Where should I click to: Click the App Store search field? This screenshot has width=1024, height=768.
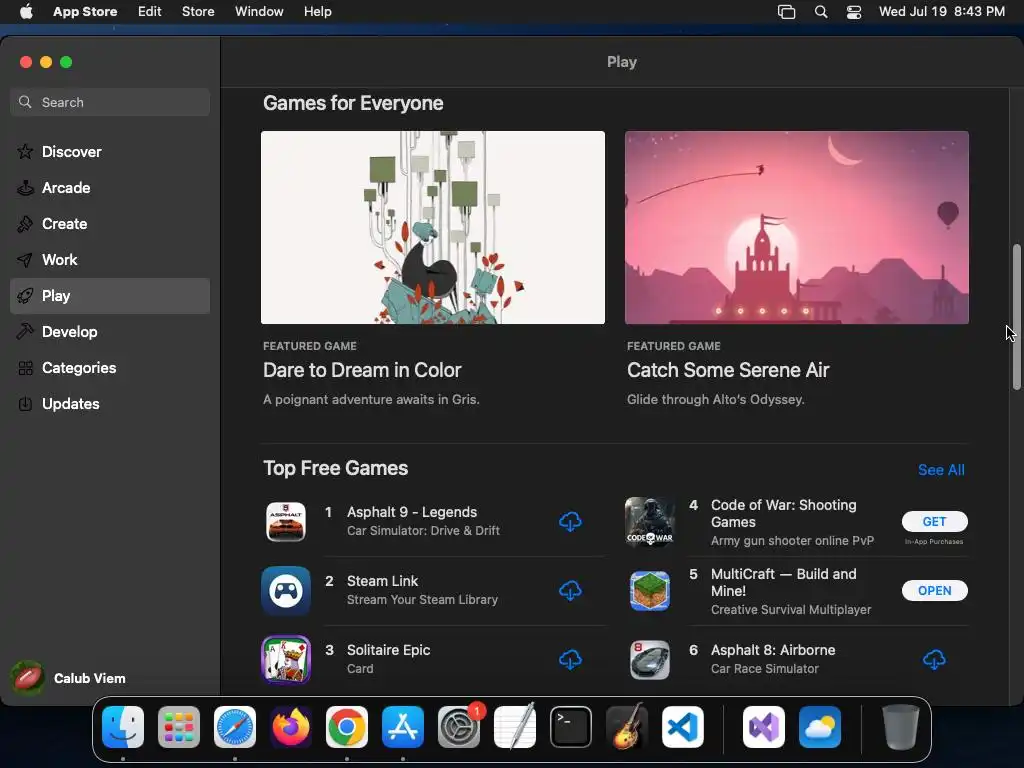pyautogui.click(x=110, y=102)
